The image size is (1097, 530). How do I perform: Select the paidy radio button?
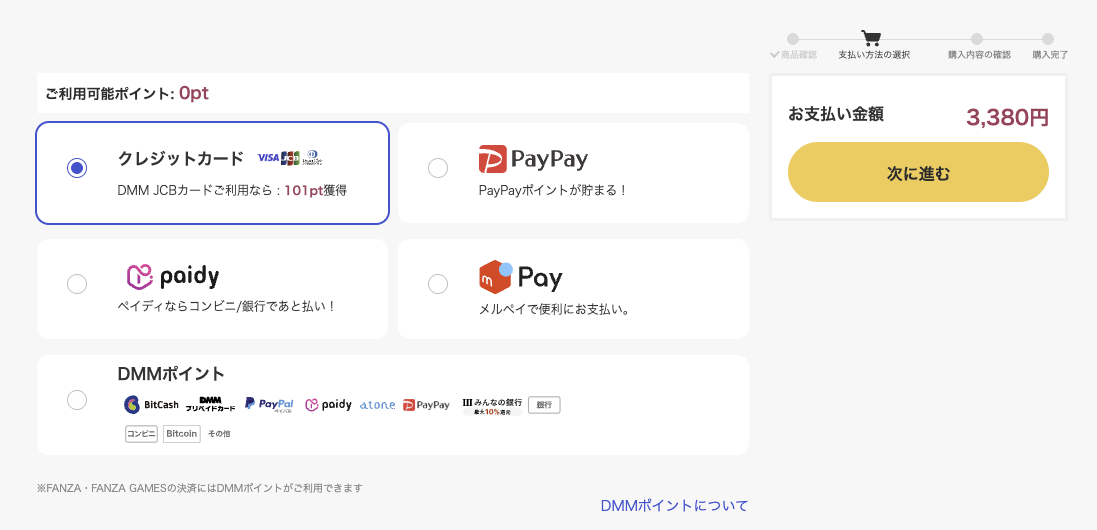(77, 284)
